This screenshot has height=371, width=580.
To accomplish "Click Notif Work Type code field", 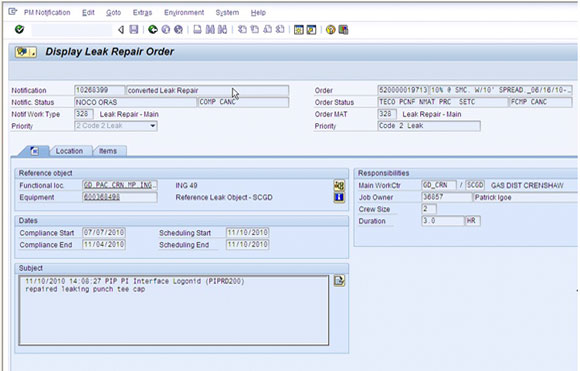I will (84, 114).
